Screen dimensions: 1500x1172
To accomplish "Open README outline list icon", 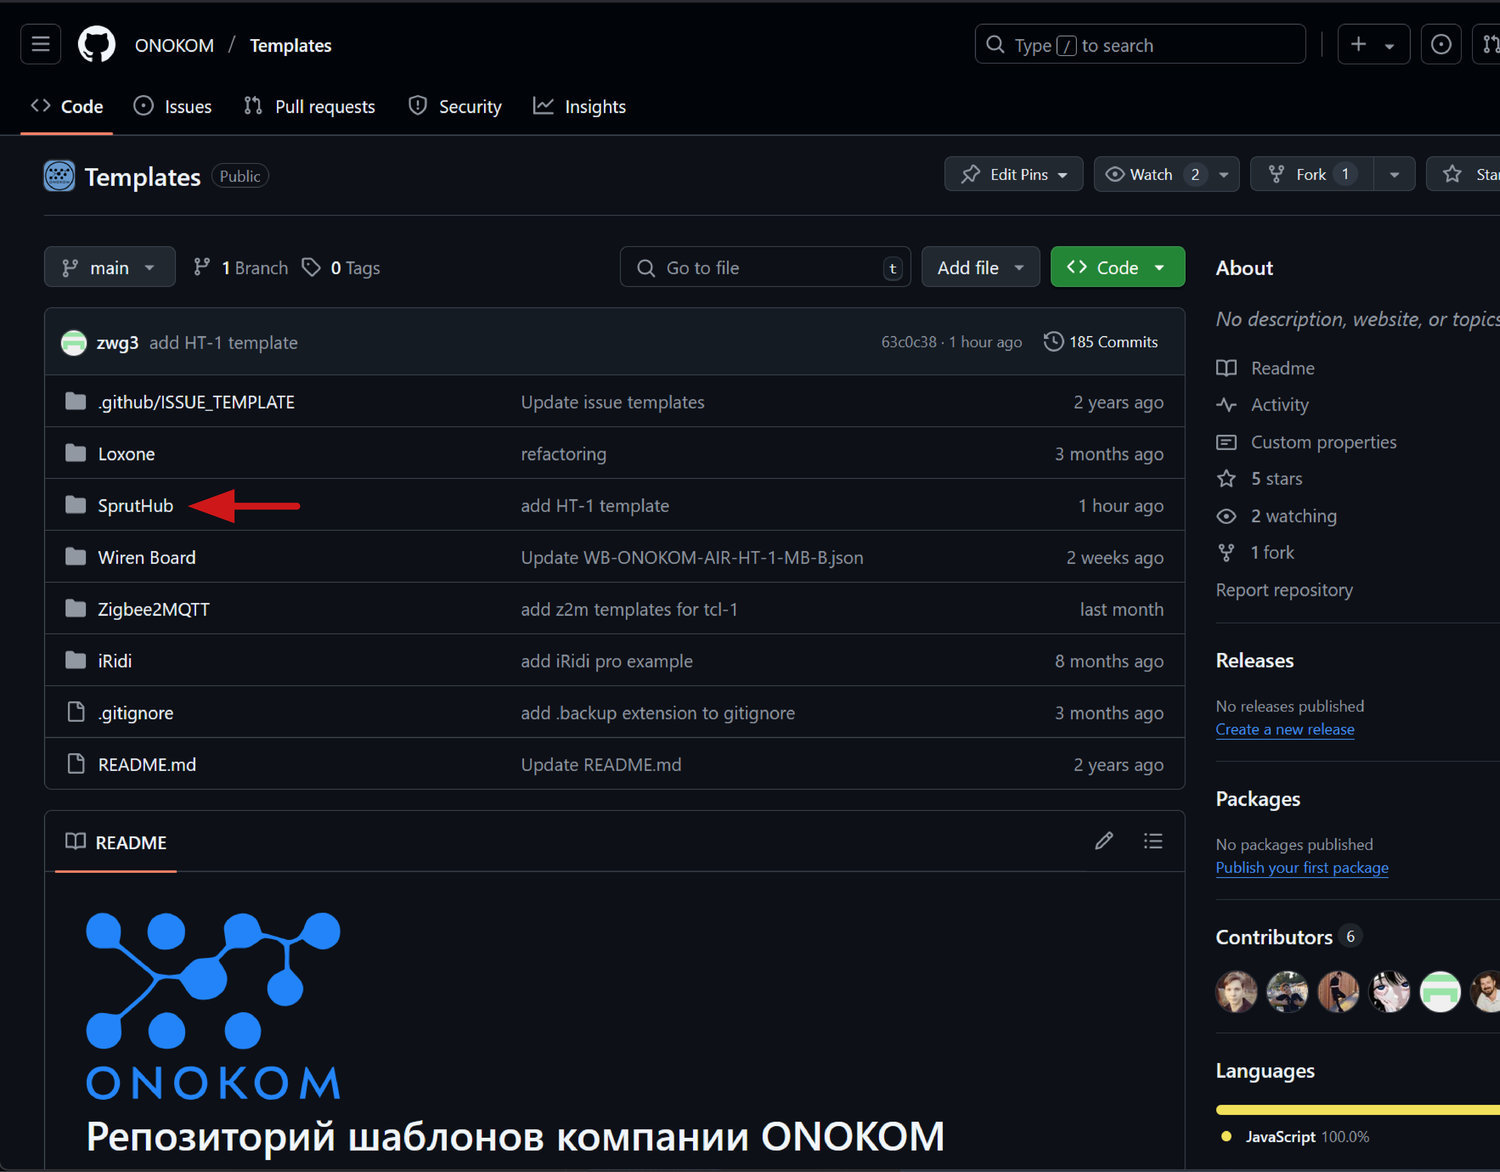I will click(x=1153, y=841).
